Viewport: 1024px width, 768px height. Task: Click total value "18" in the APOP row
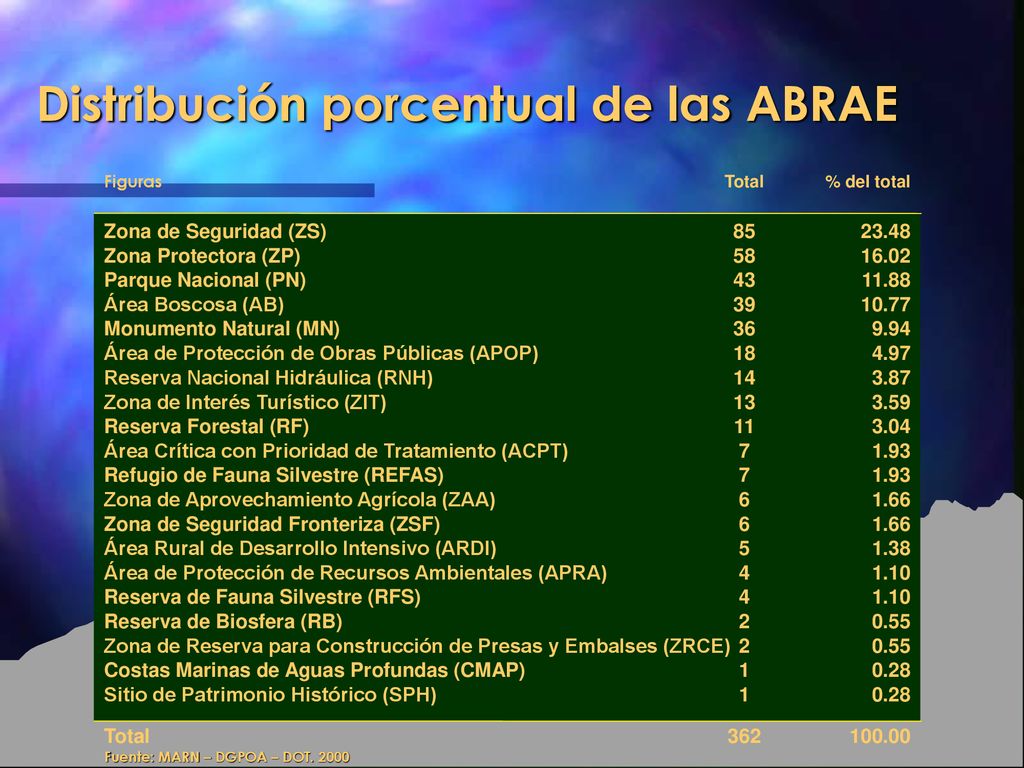744,353
